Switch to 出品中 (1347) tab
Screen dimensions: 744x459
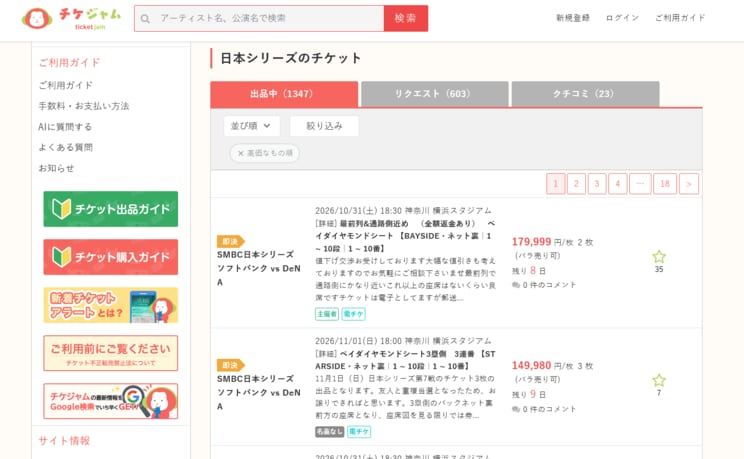284,94
